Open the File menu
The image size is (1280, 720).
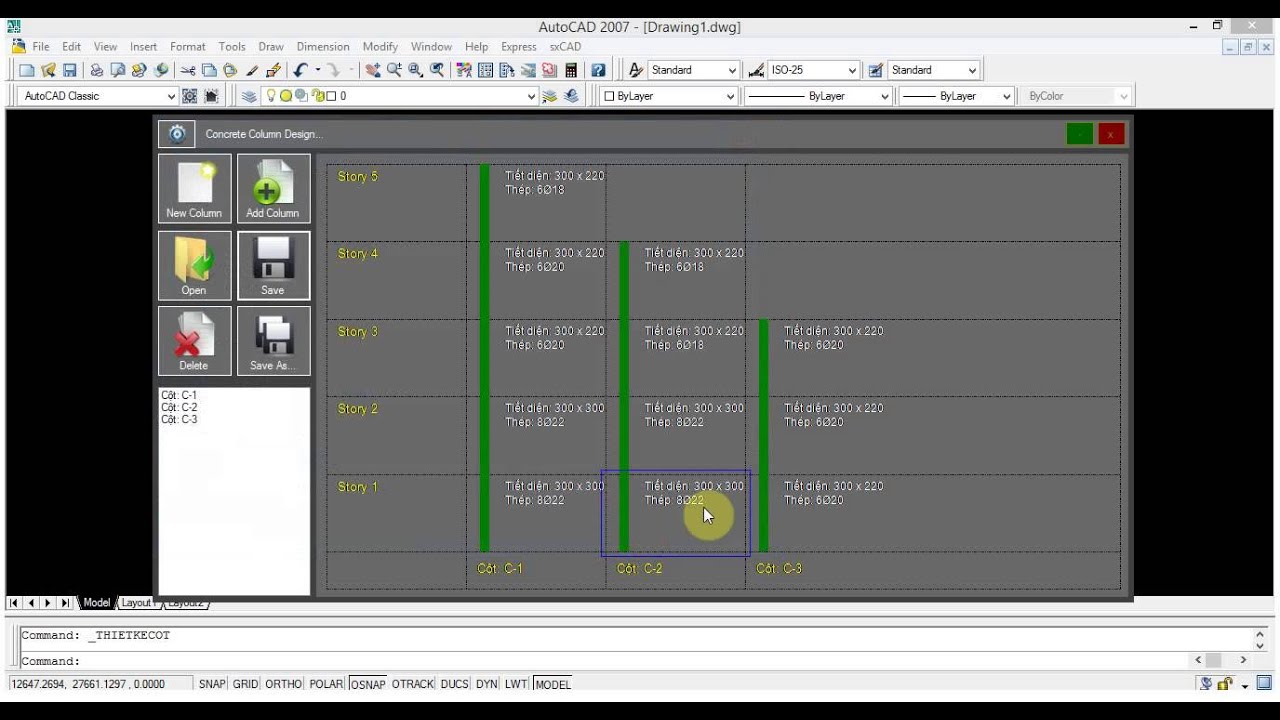coord(41,46)
